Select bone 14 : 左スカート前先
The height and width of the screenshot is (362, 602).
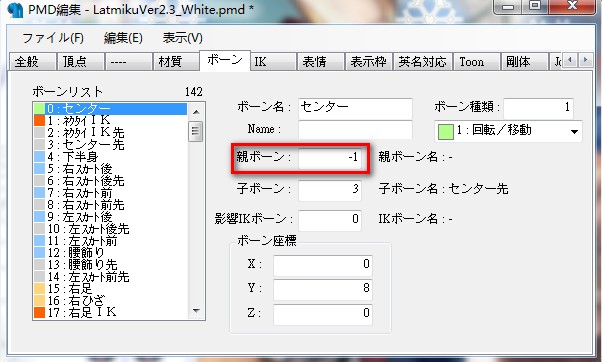[110, 277]
